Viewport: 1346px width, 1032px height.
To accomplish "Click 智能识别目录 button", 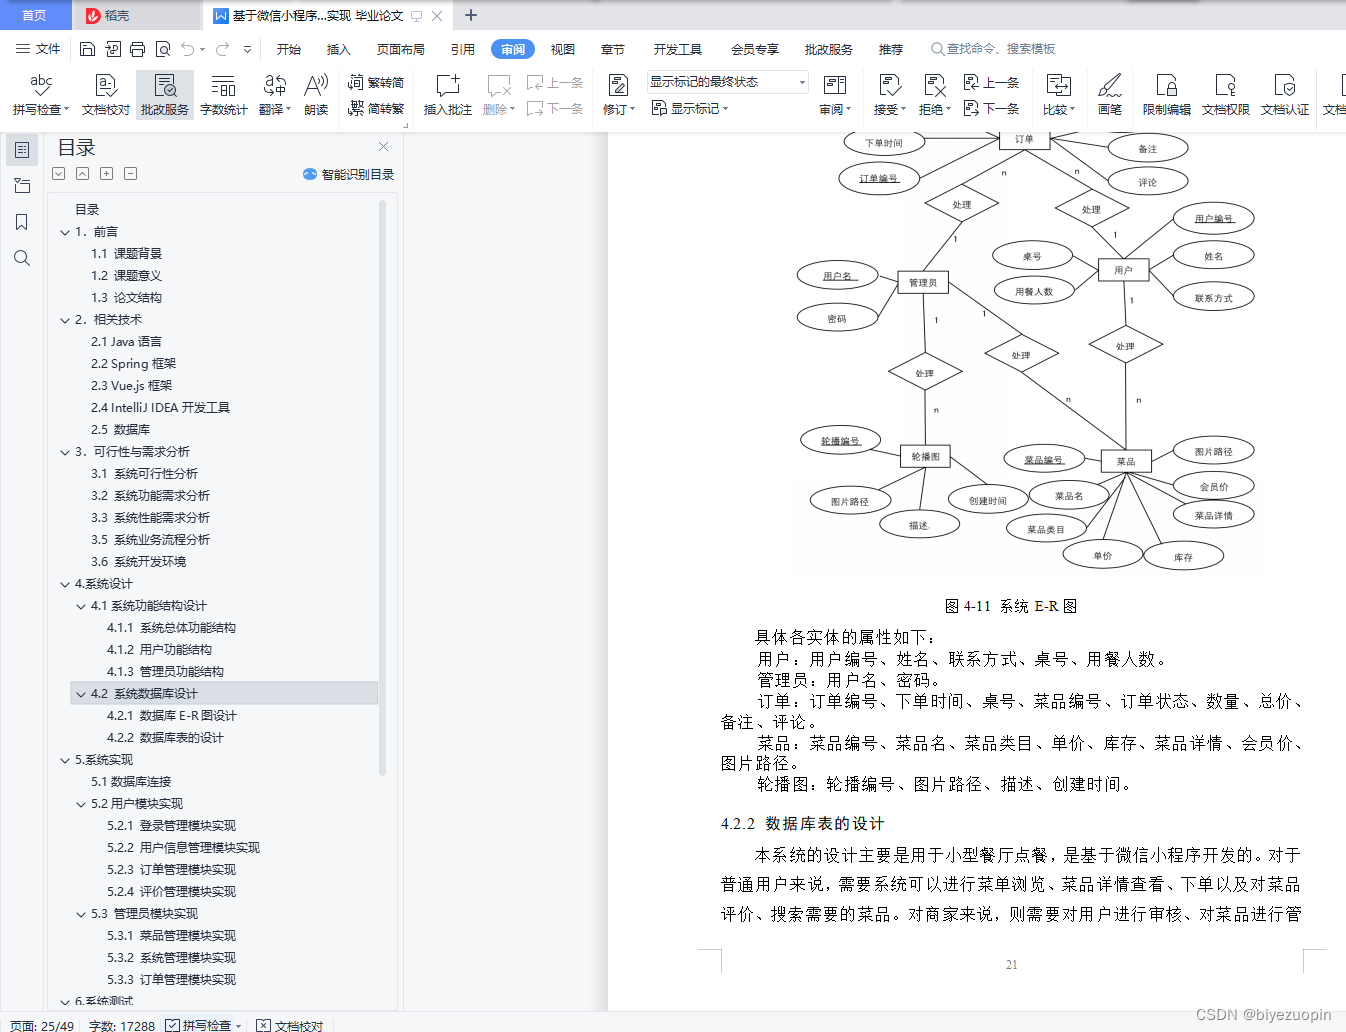I will point(348,174).
